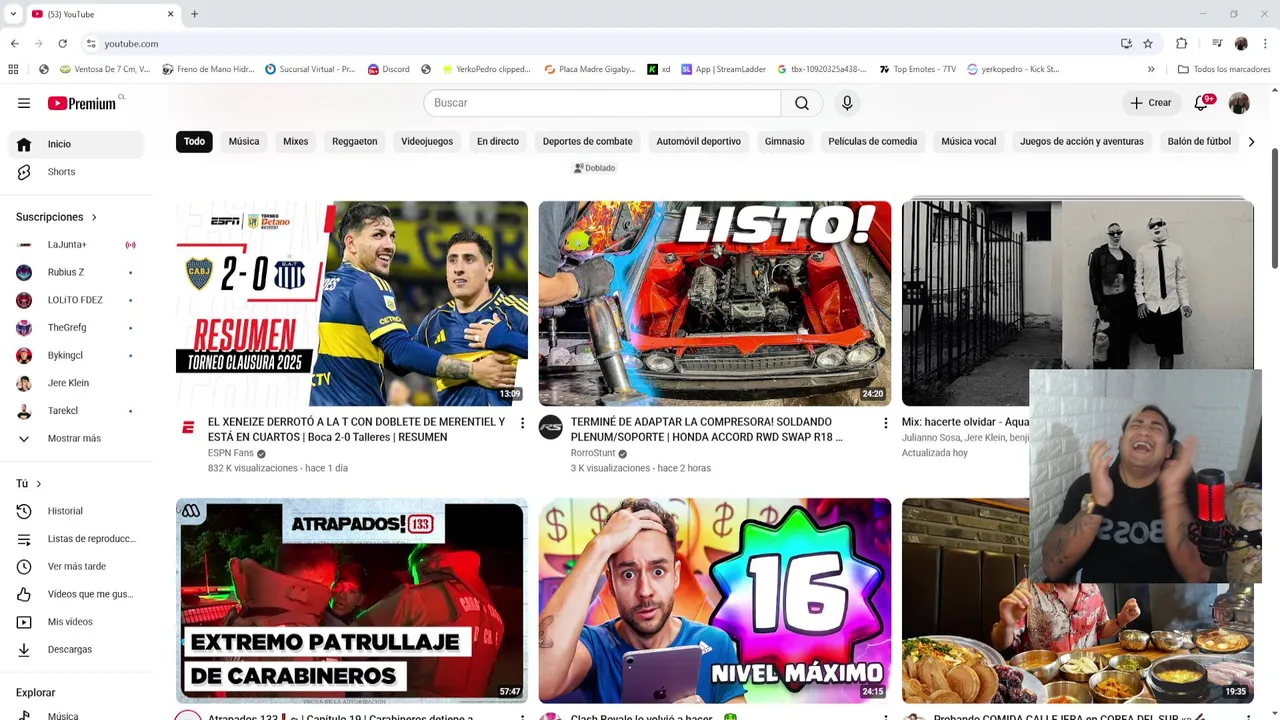The width and height of the screenshot is (1280, 720).
Task: Open Boca Resumen Torneo Clausura thumbnail
Action: [352, 304]
